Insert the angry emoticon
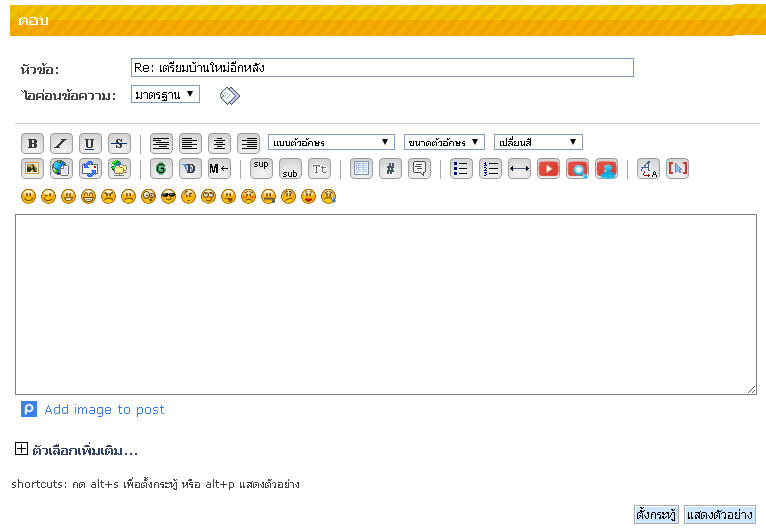The image size is (766, 530). pyautogui.click(x=108, y=196)
